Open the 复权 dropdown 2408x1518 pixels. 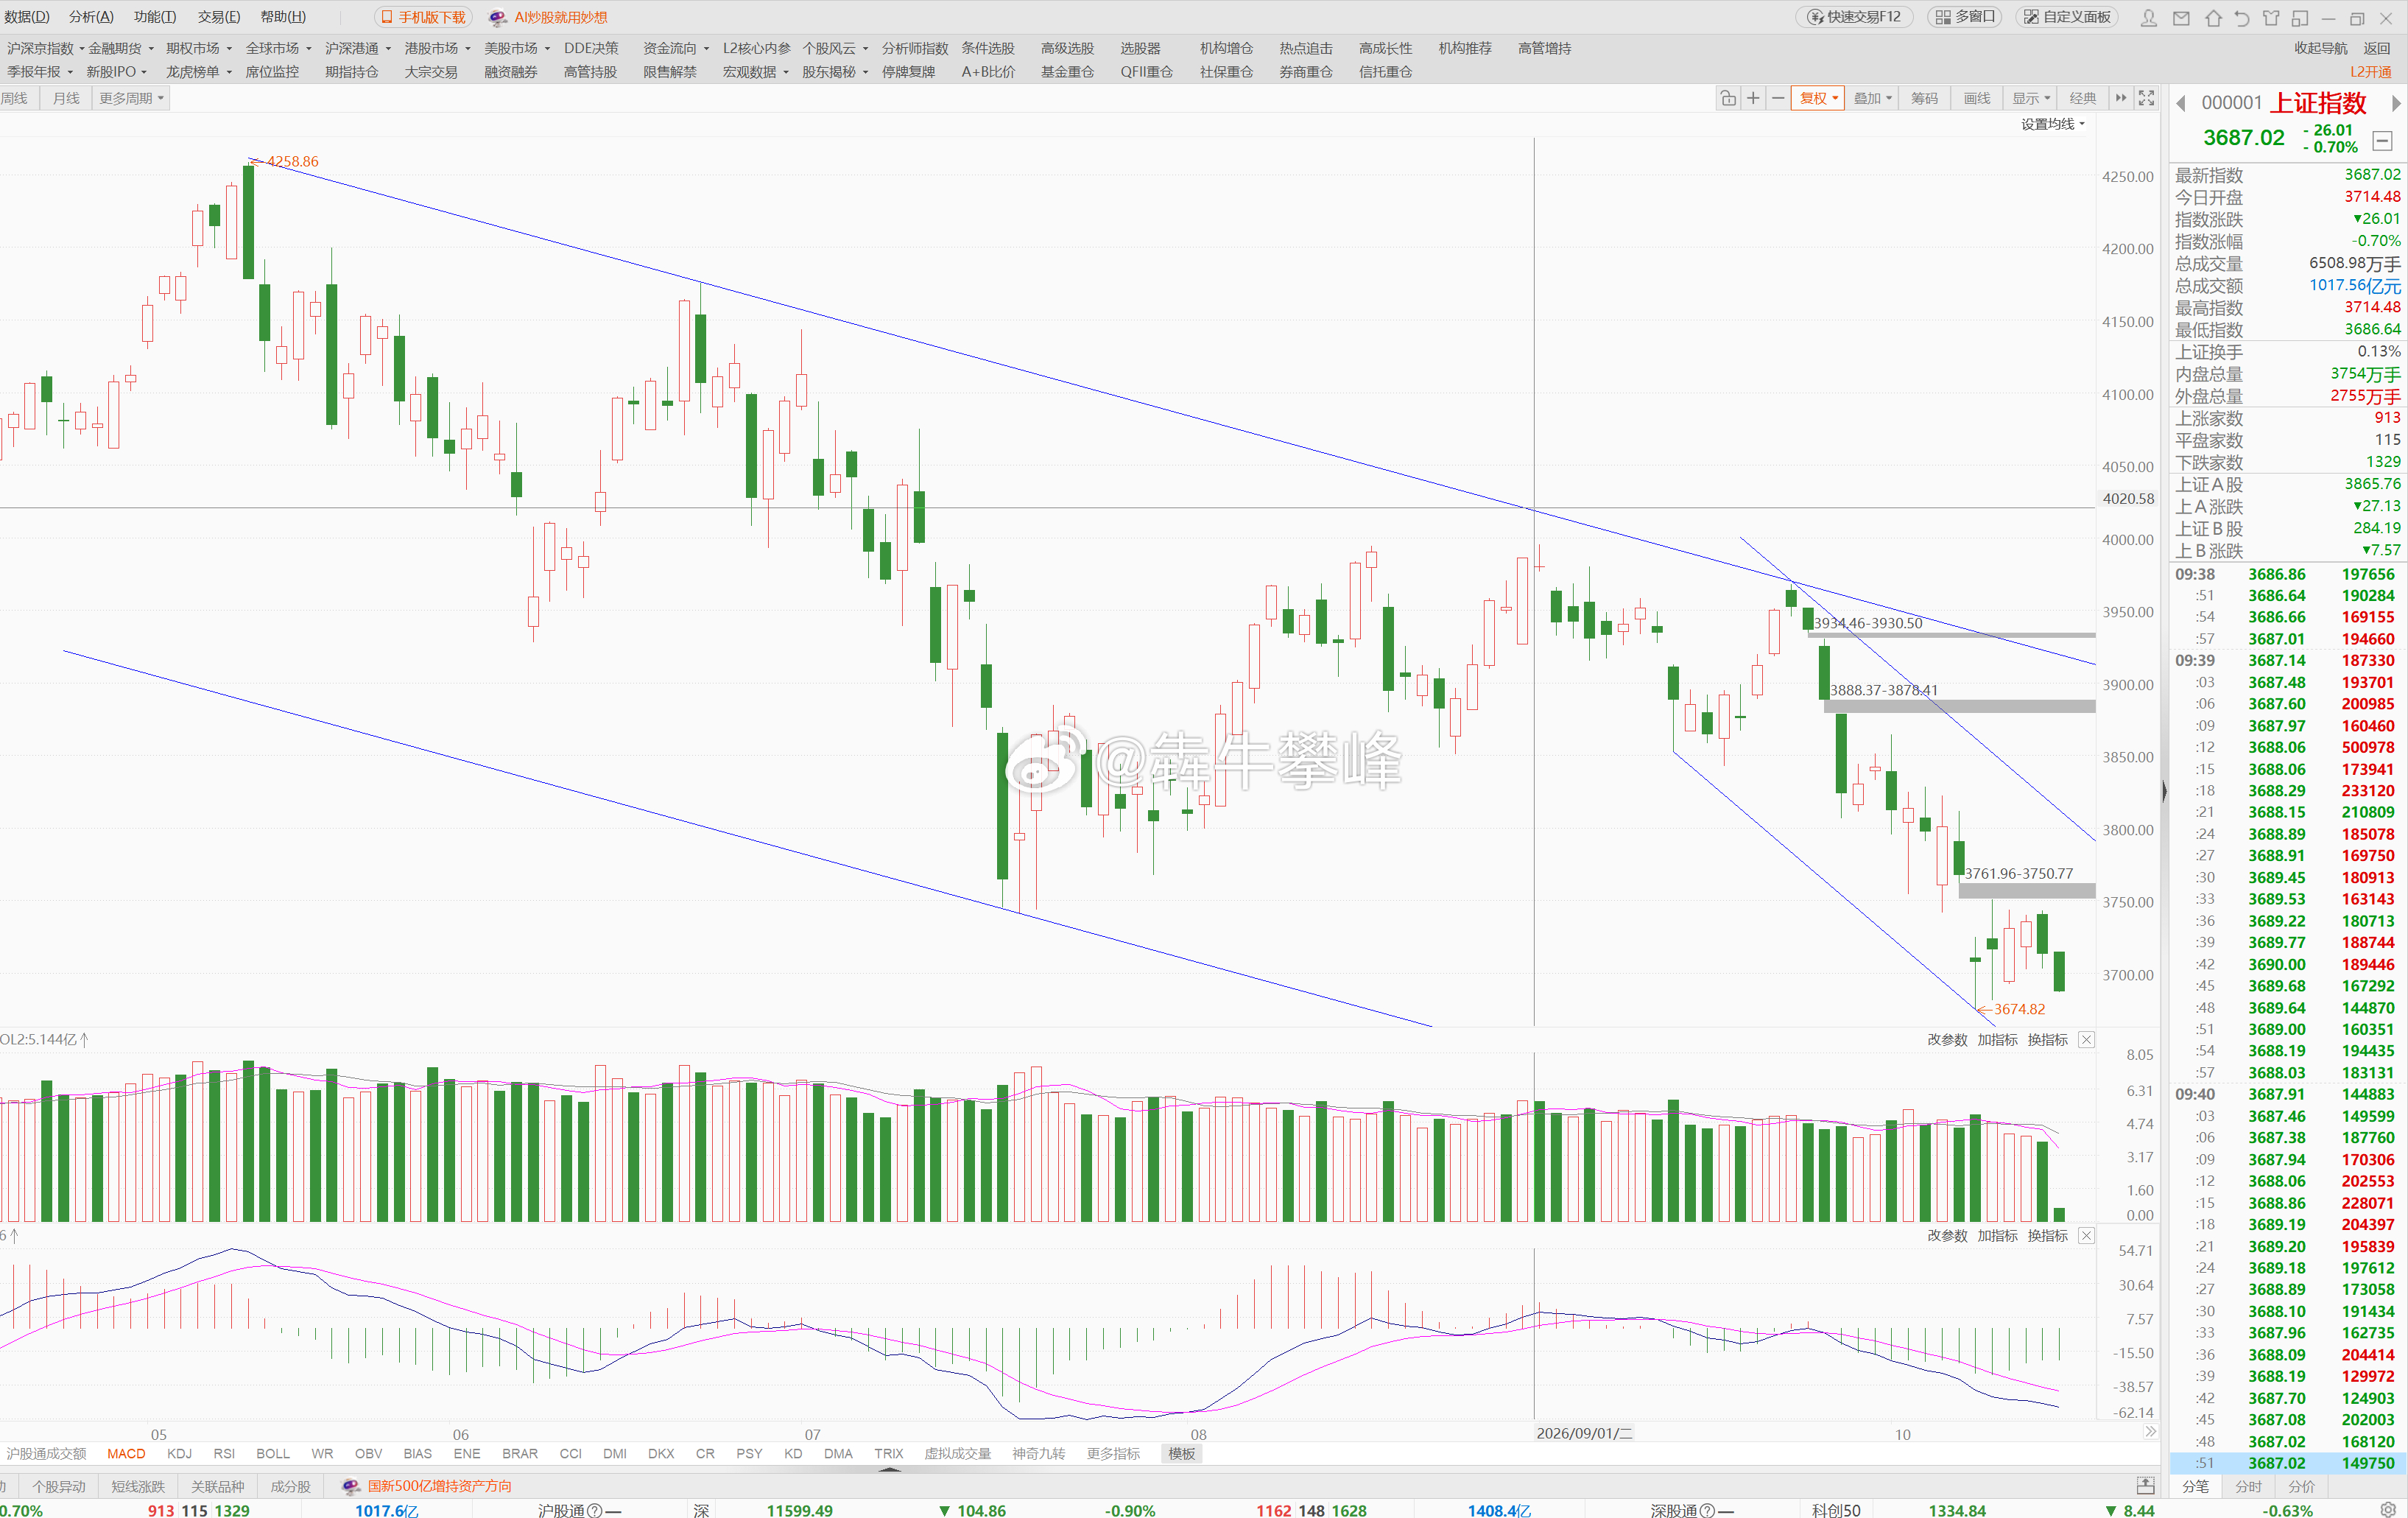(1818, 98)
